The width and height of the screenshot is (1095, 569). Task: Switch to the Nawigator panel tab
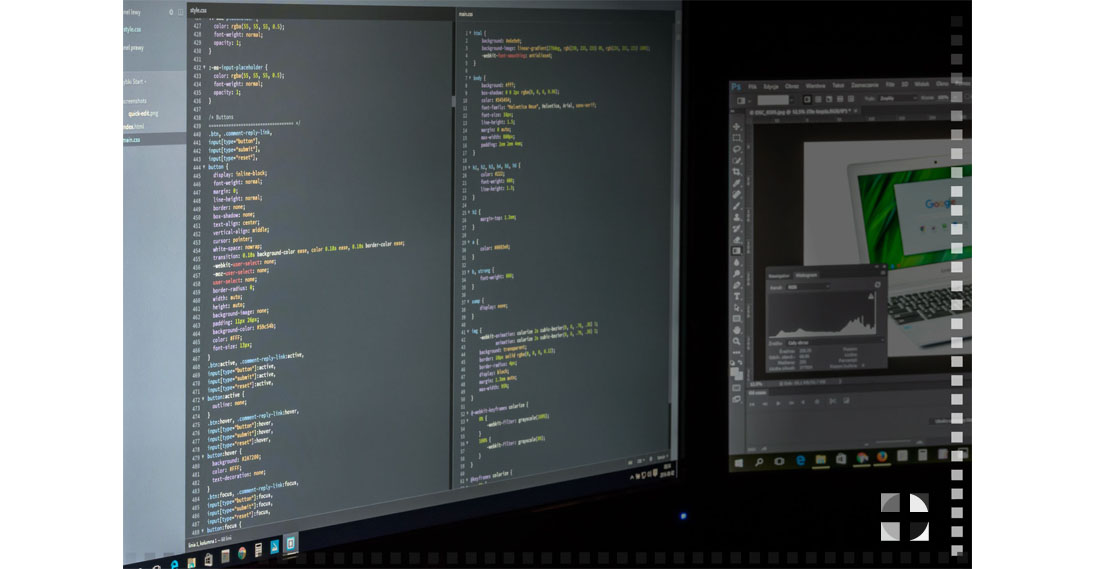tap(779, 274)
